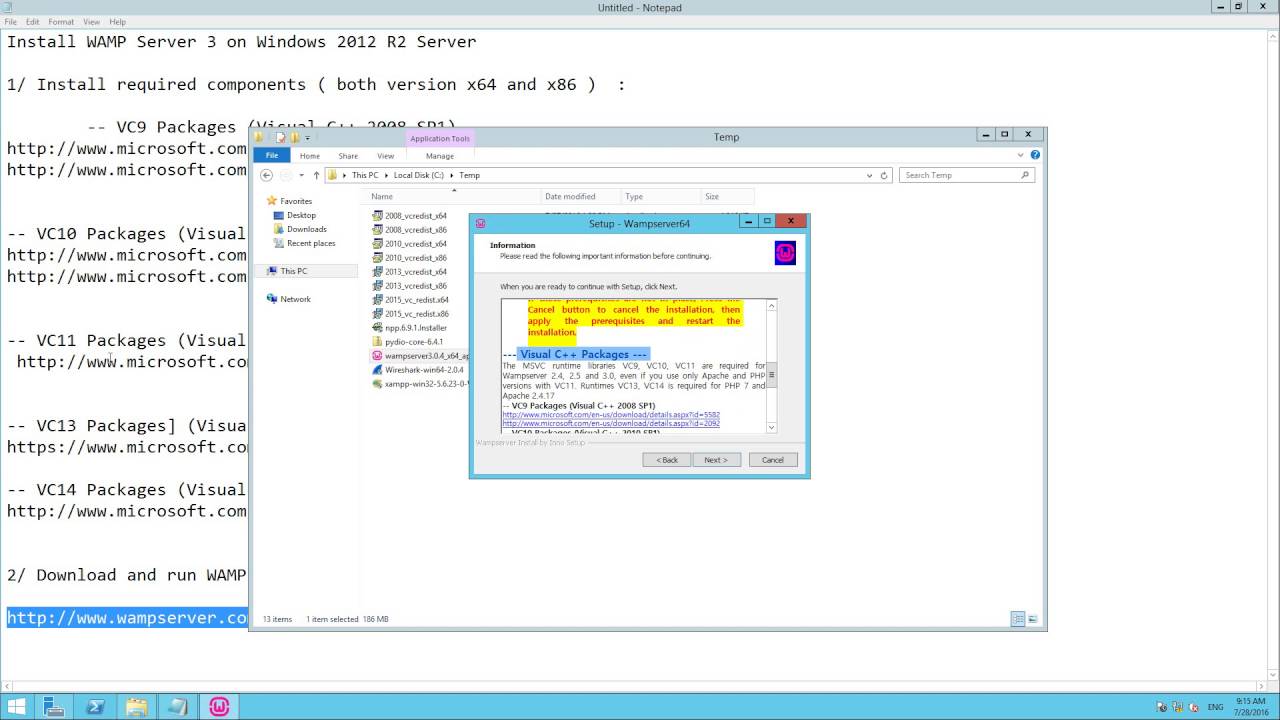1280x720 pixels.
Task: Open the Home ribbon tab in Explorer
Action: coord(310,156)
